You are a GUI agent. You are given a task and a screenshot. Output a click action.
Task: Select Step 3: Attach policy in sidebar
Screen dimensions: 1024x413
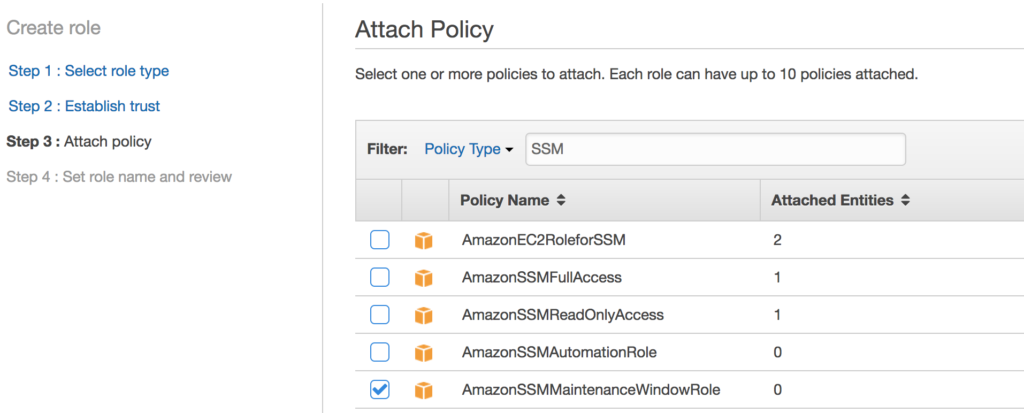pyautogui.click(x=79, y=141)
